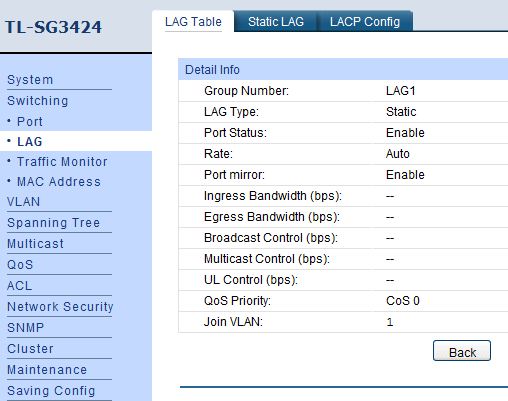Open the ACL menu

[20, 286]
